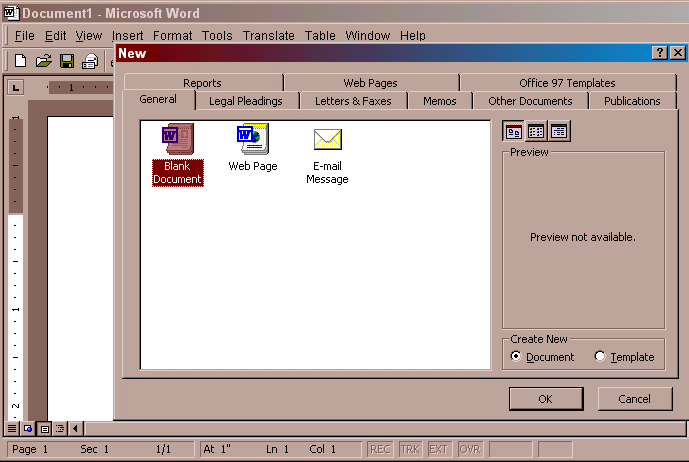Switch to List view in dialog

coord(535,131)
